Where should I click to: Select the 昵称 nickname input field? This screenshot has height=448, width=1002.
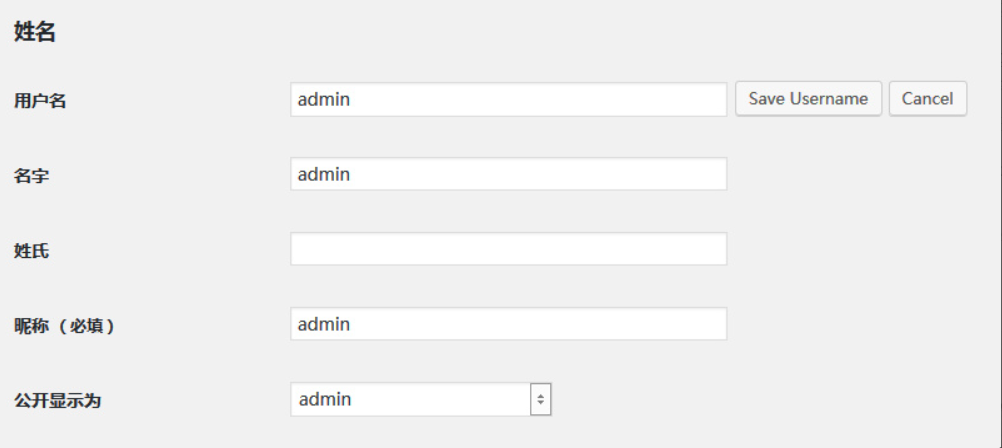pyautogui.click(x=508, y=324)
